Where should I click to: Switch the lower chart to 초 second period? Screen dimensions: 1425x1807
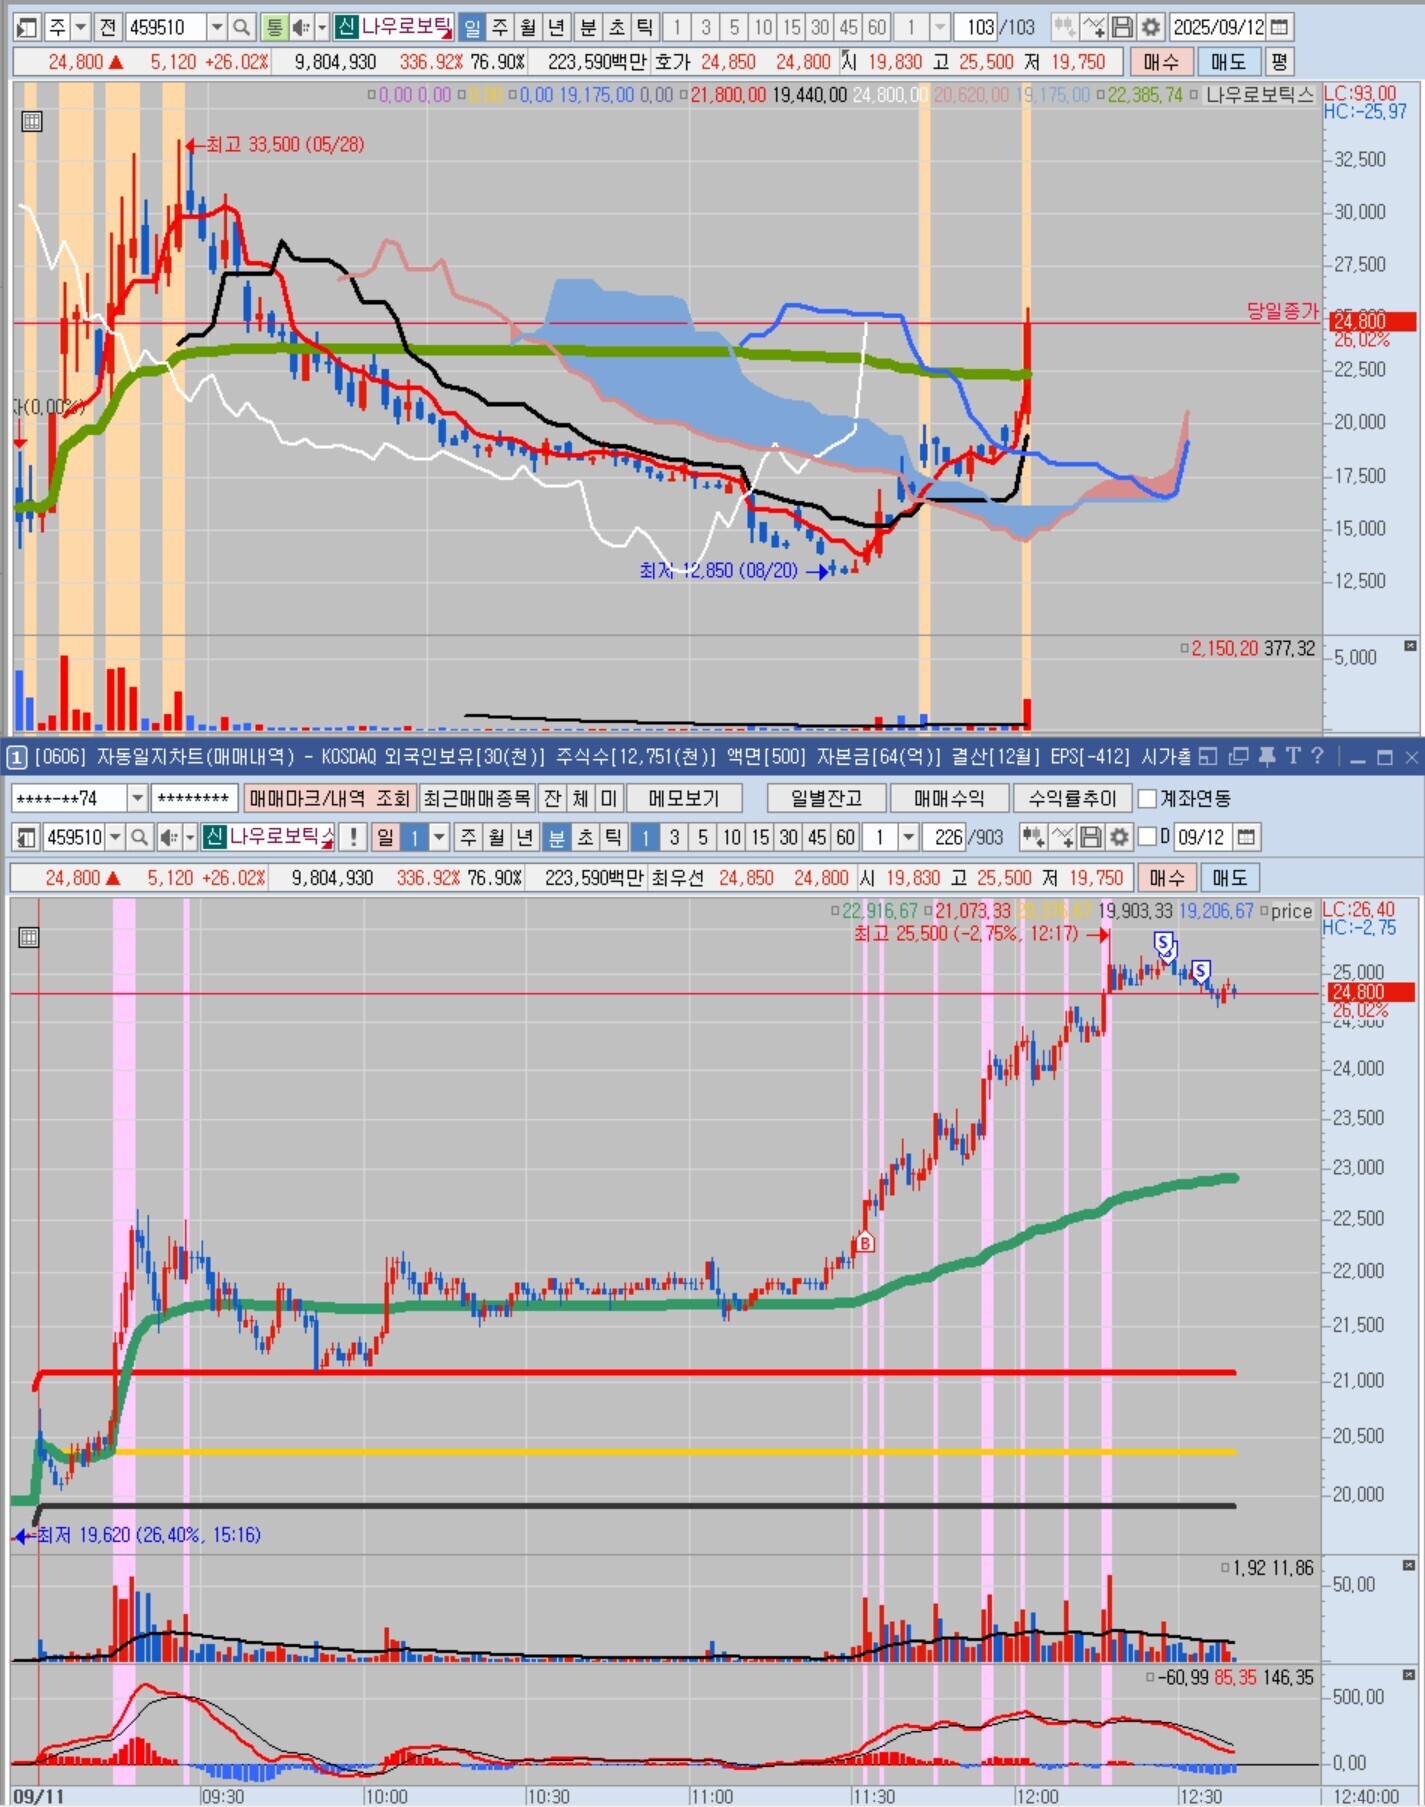tap(585, 837)
